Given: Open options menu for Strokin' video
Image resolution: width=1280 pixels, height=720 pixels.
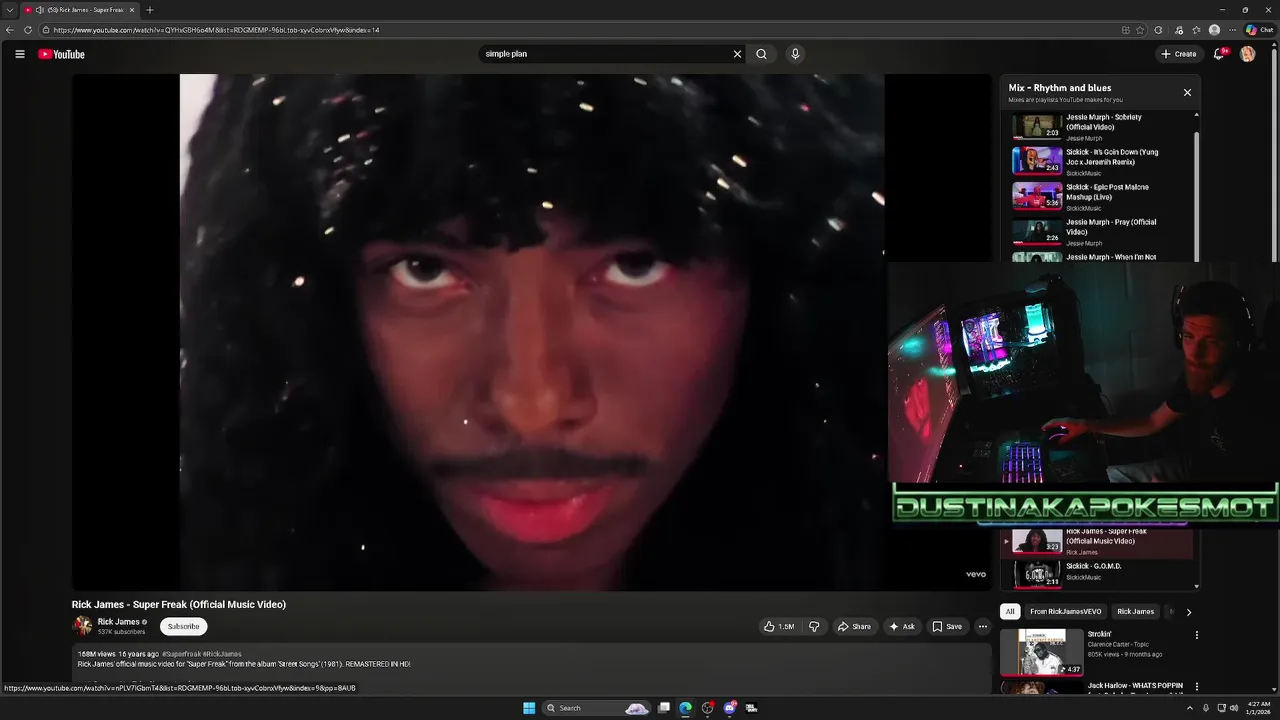Looking at the screenshot, I should [x=1196, y=635].
